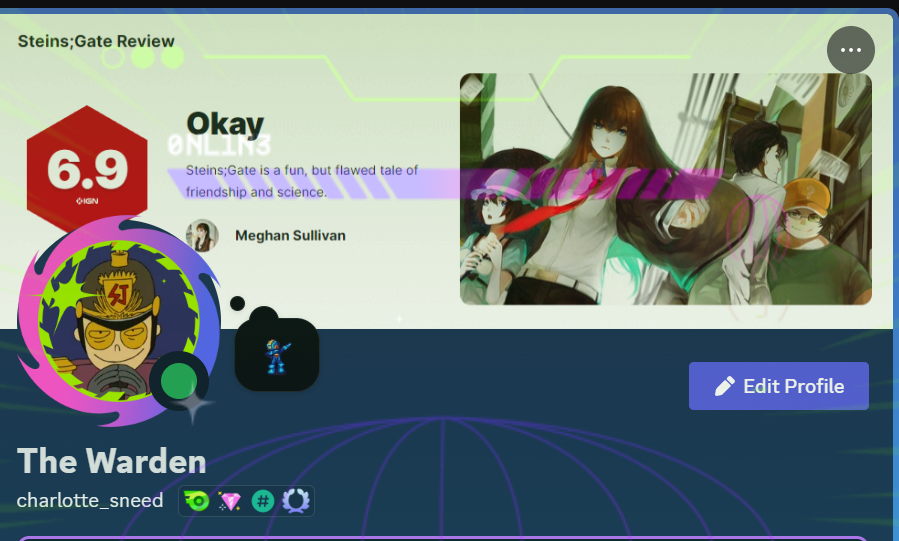Click the pencil icon in Edit Profile

click(x=725, y=386)
